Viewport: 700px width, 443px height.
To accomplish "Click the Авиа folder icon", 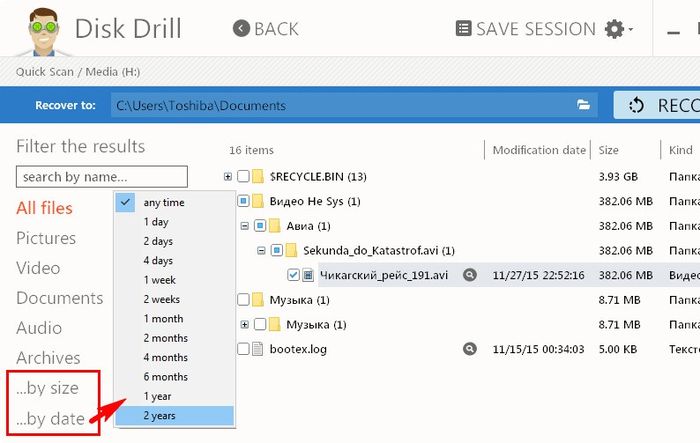I will tap(275, 226).
